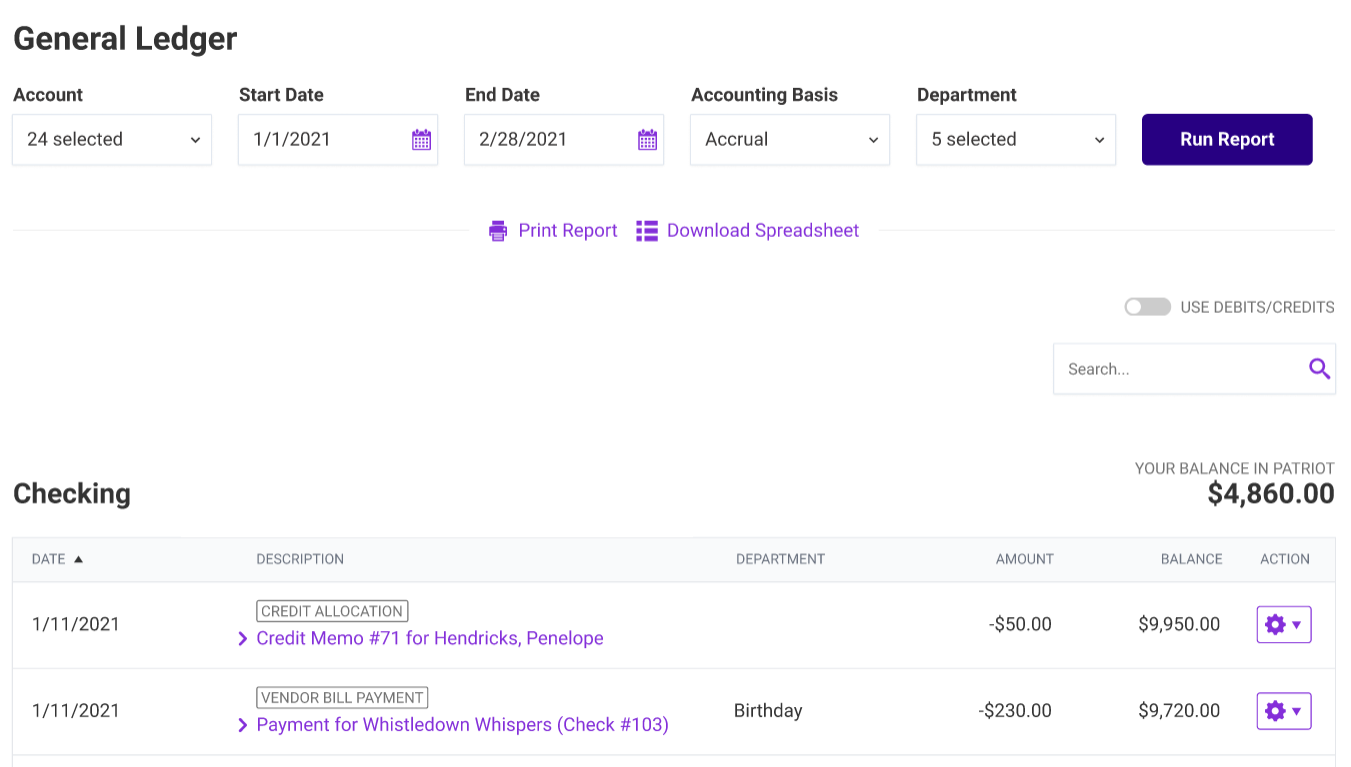Click into the Search input field
Viewport: 1351px width, 767px height.
tap(1180, 369)
